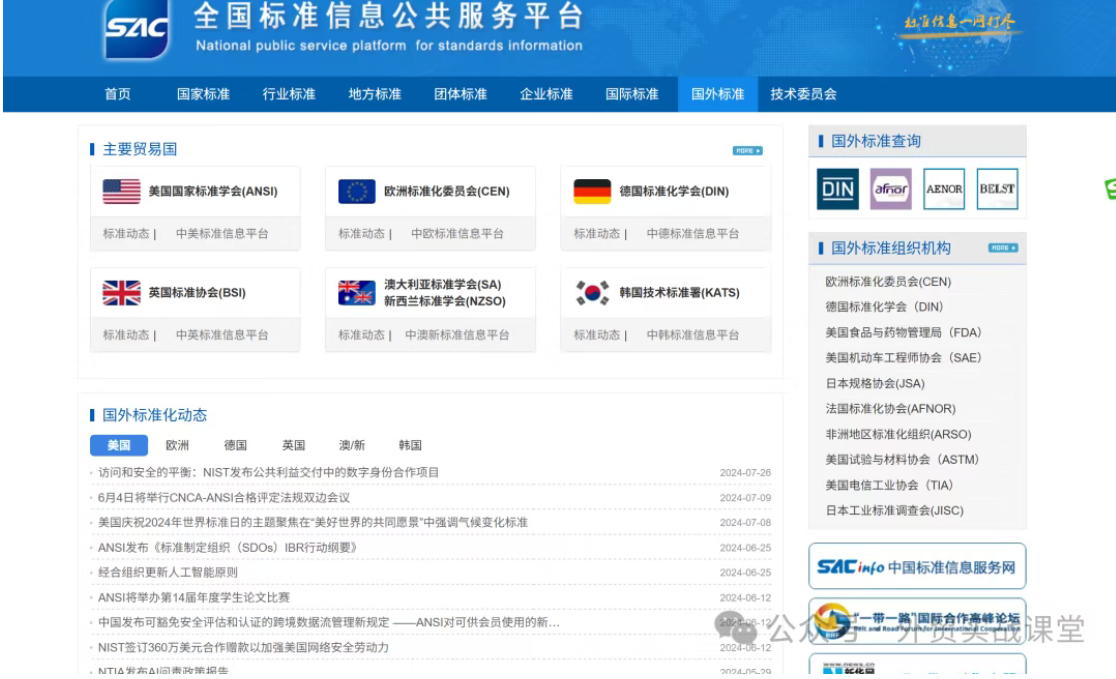
Task: Expand more in 国外标准组织机构 panel
Action: tap(1003, 248)
